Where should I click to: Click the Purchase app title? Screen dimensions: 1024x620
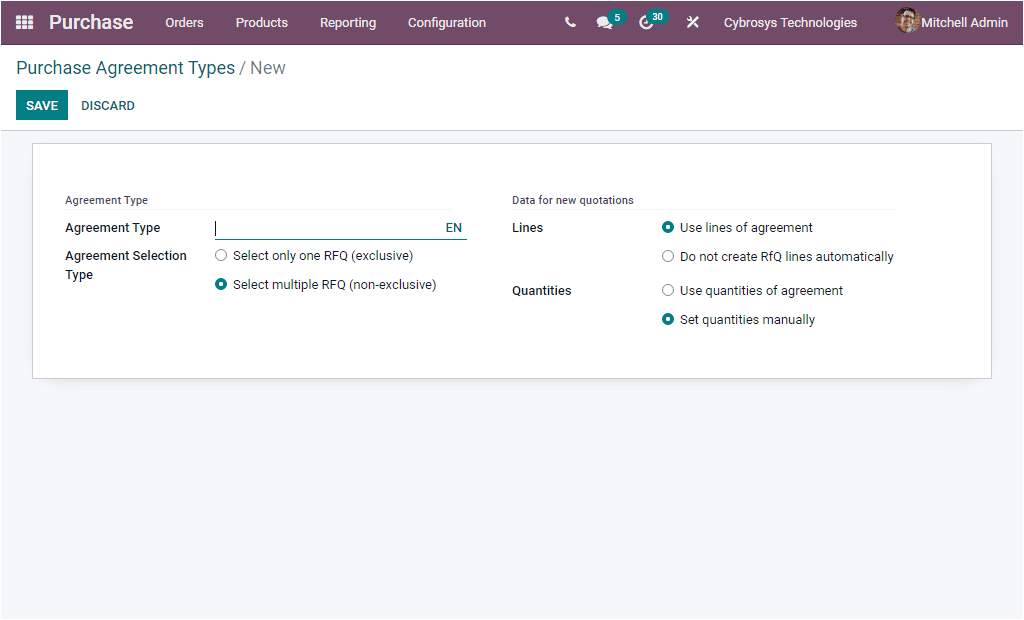90,21
